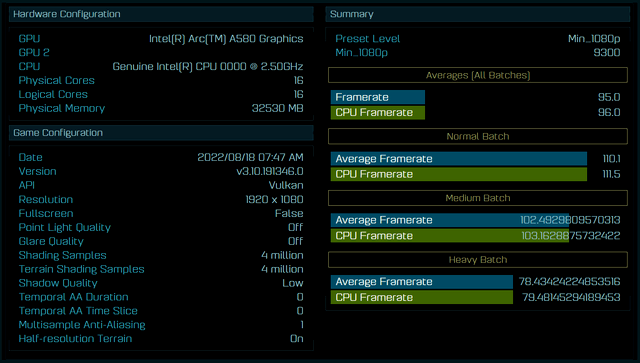Click the Medium Batch Average Framerate bar
This screenshot has height=363, width=640.
pyautogui.click(x=450, y=220)
